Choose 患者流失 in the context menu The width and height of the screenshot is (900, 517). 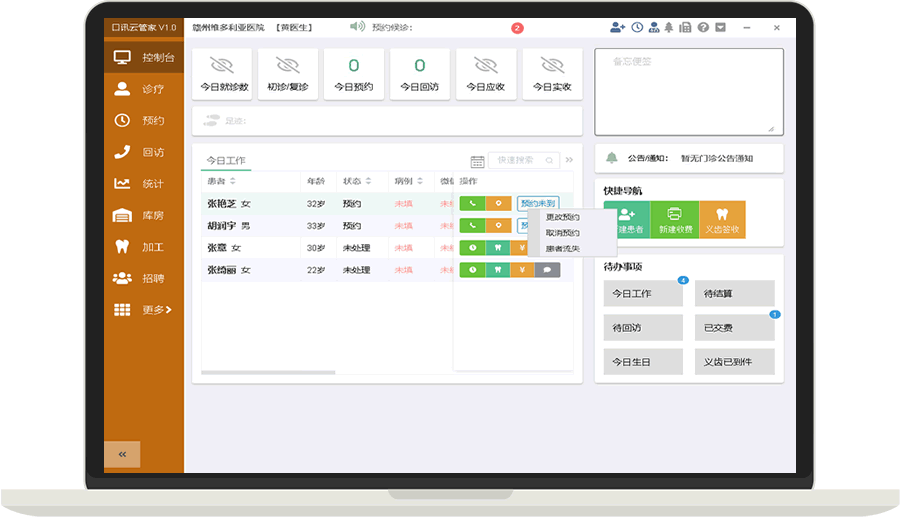click(x=562, y=248)
